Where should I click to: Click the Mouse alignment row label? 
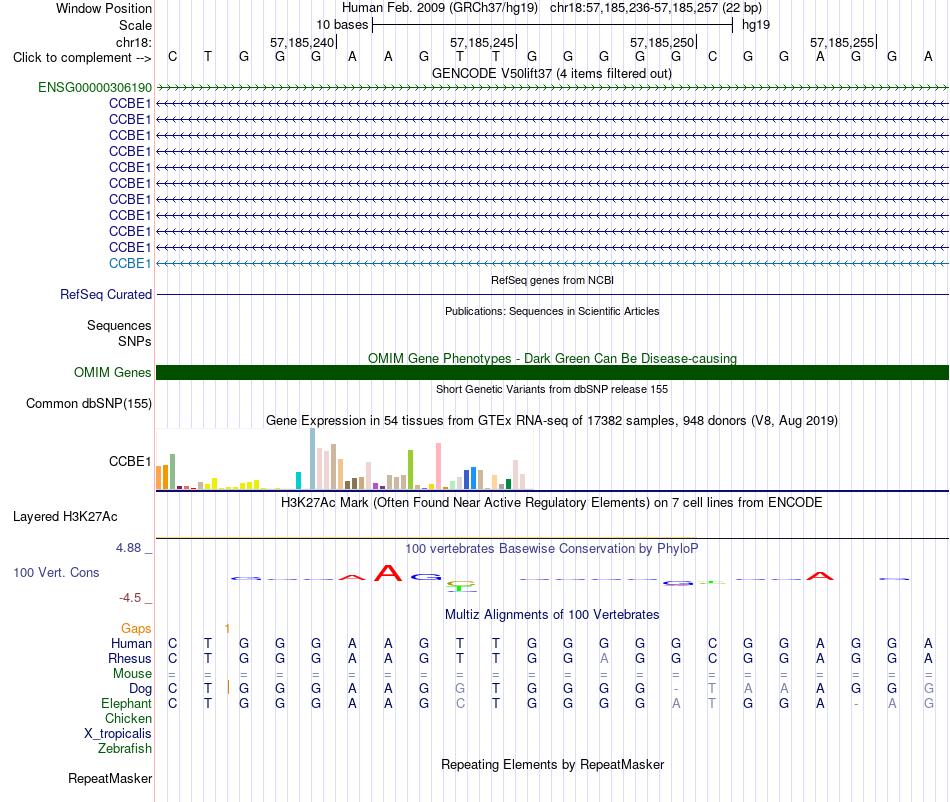click(x=132, y=674)
